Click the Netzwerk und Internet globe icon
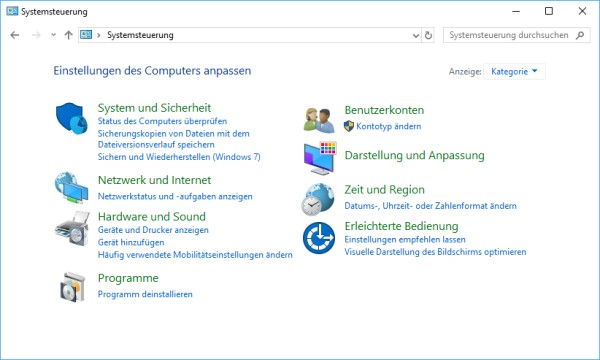The height and width of the screenshot is (360, 600). [72, 188]
